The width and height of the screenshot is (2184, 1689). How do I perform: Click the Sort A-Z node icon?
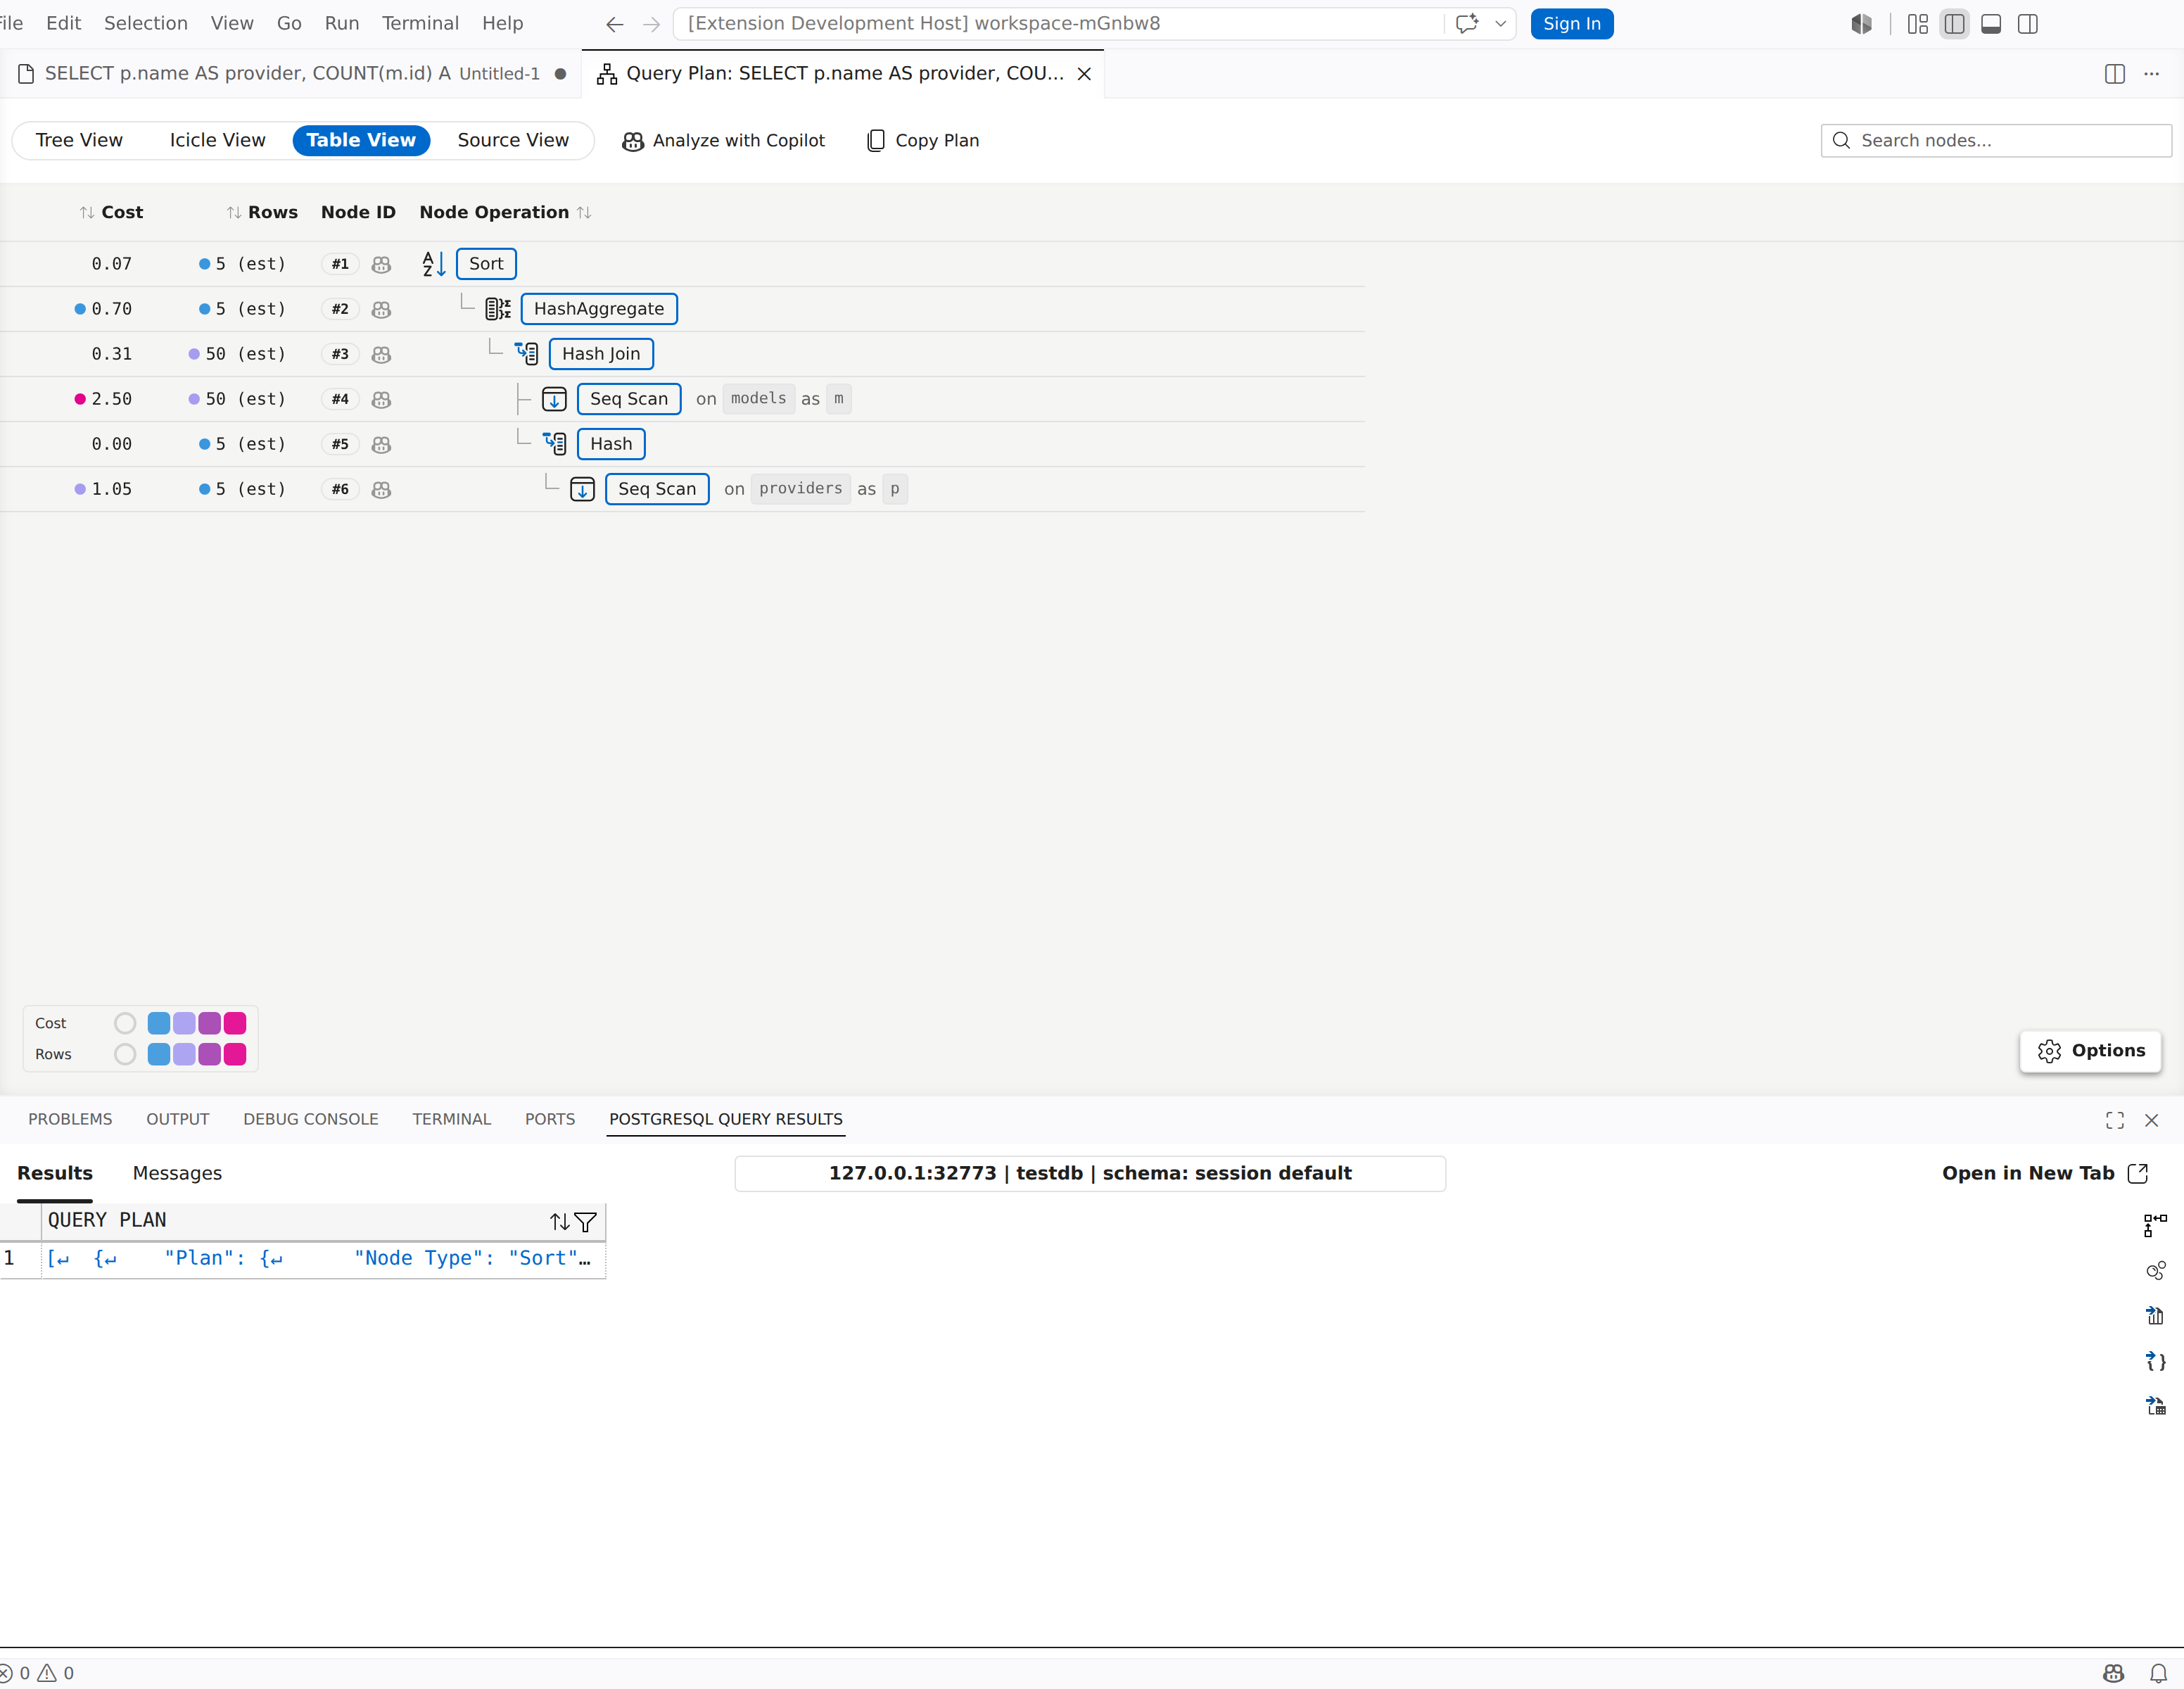tap(434, 264)
